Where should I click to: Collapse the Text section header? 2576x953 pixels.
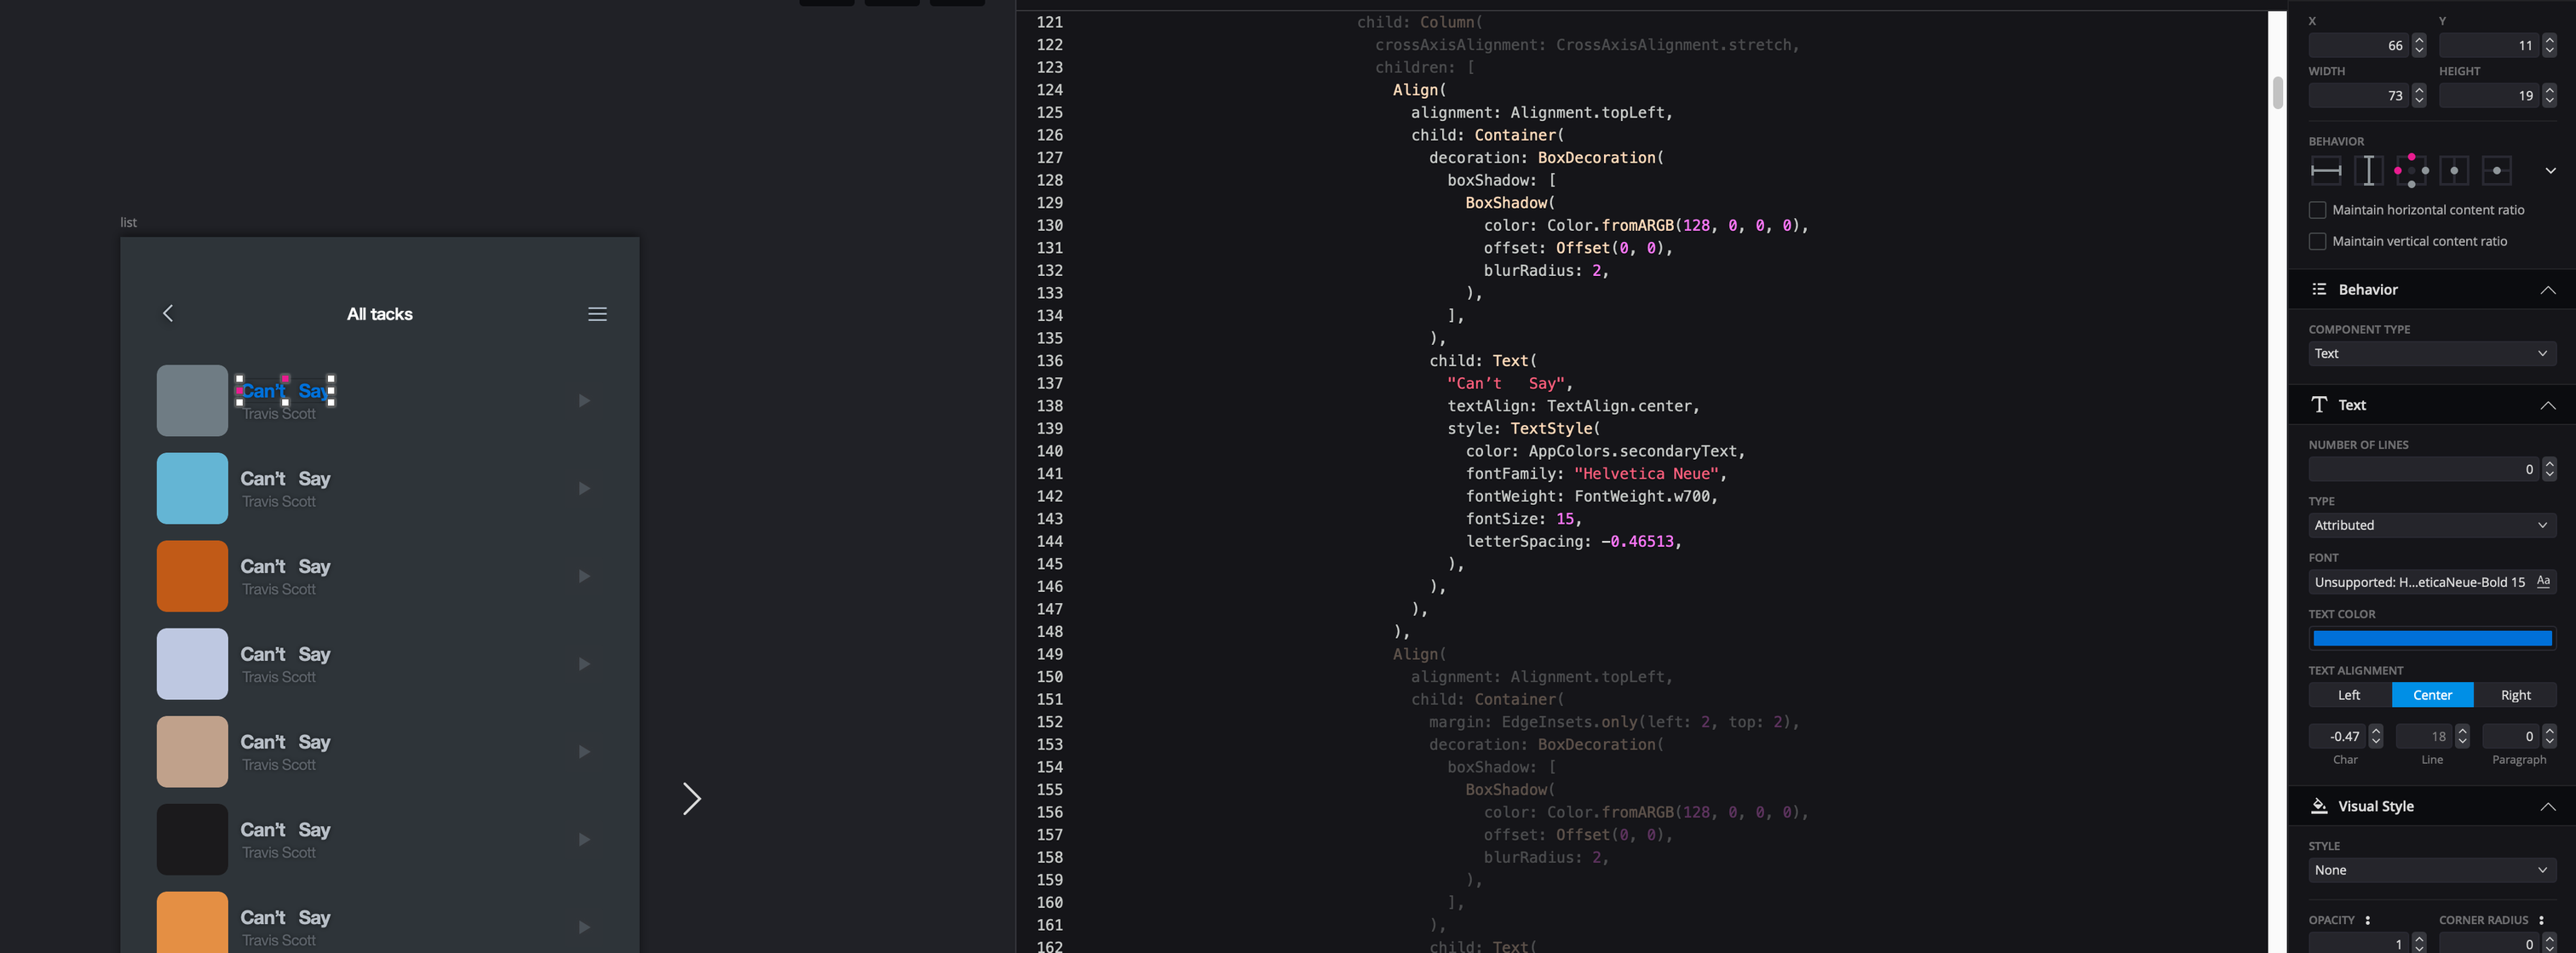pos(2546,405)
